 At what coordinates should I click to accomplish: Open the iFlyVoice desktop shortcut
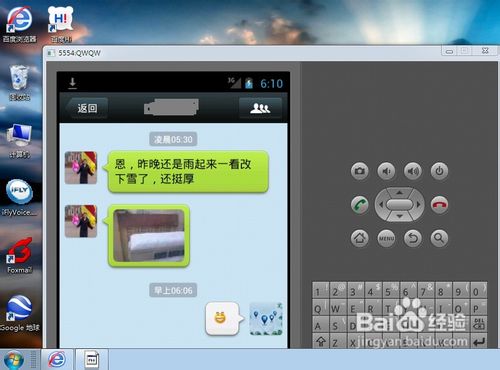(19, 198)
